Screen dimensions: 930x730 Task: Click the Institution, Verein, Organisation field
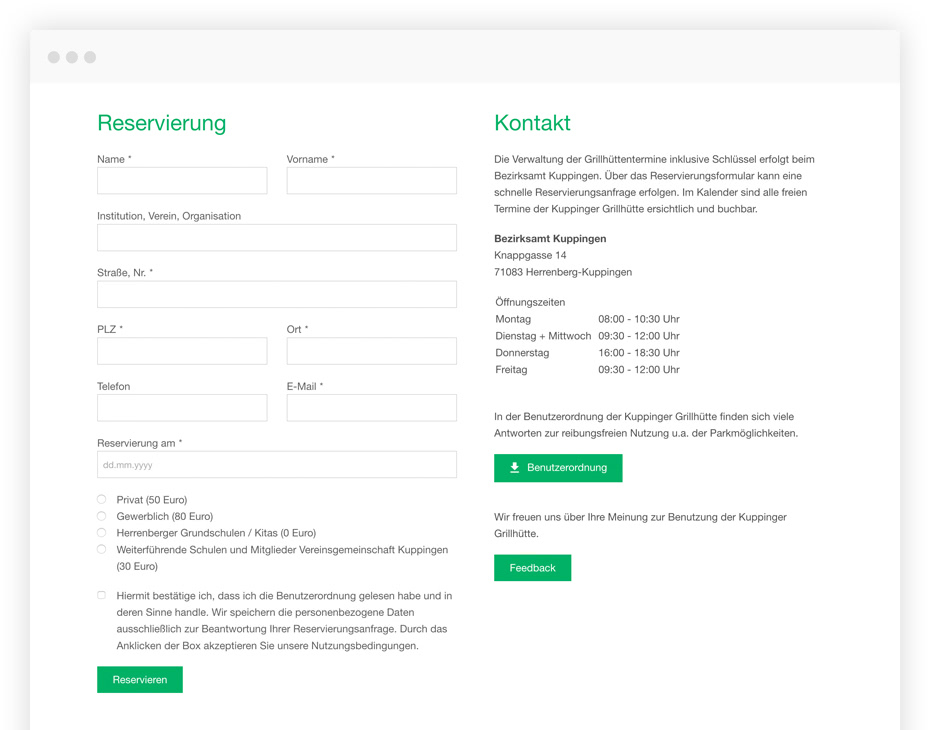click(277, 237)
